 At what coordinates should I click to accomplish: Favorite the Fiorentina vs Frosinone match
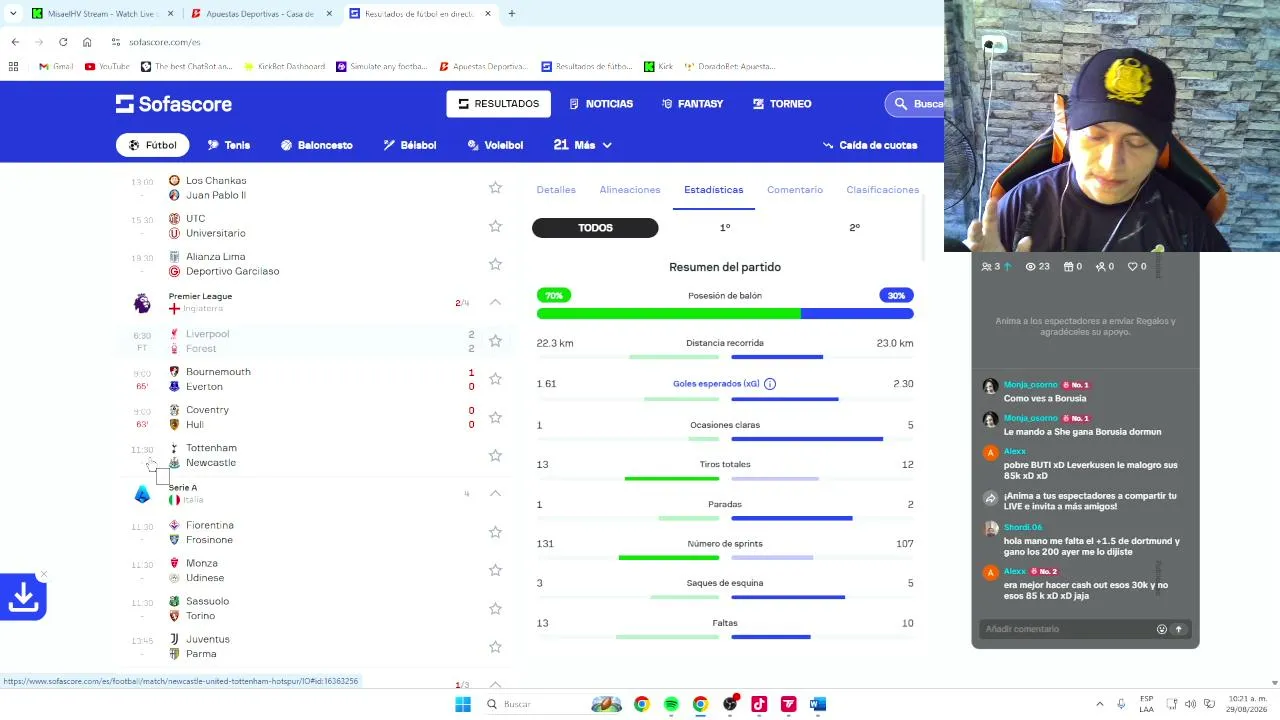pos(495,532)
